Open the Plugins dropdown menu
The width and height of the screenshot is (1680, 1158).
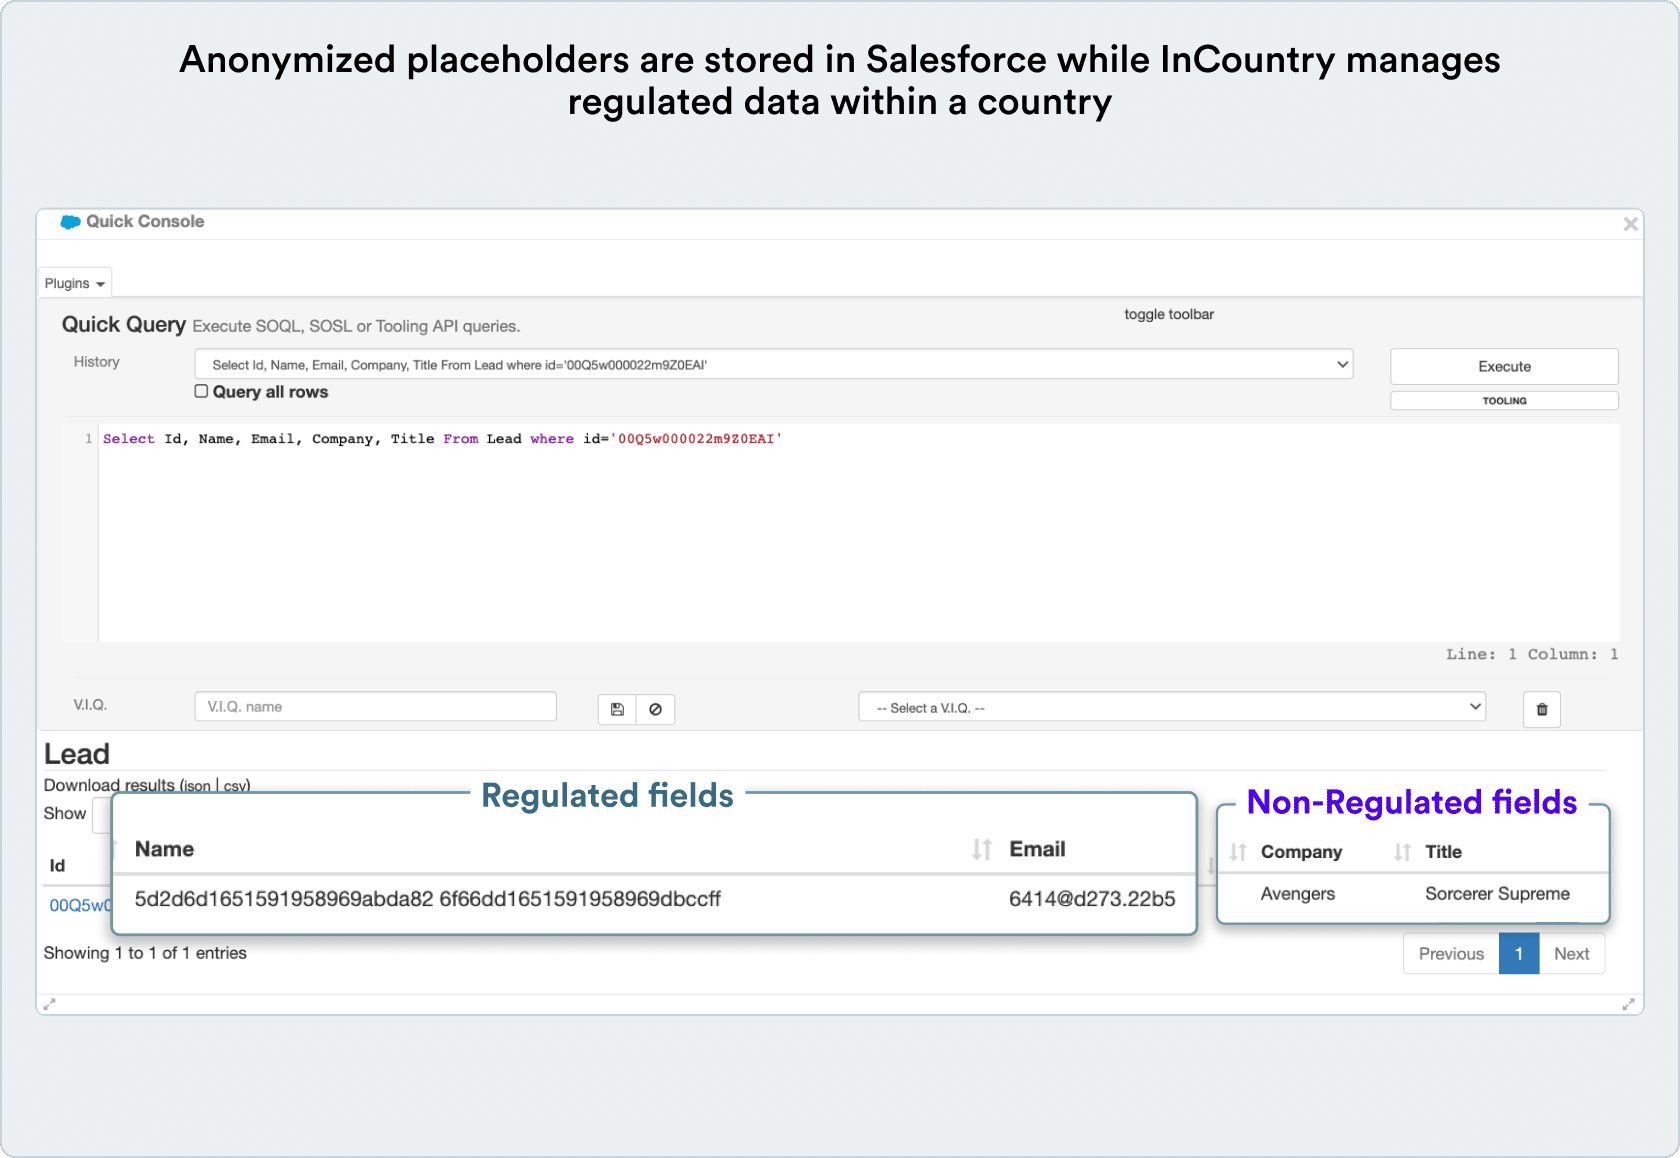(75, 283)
